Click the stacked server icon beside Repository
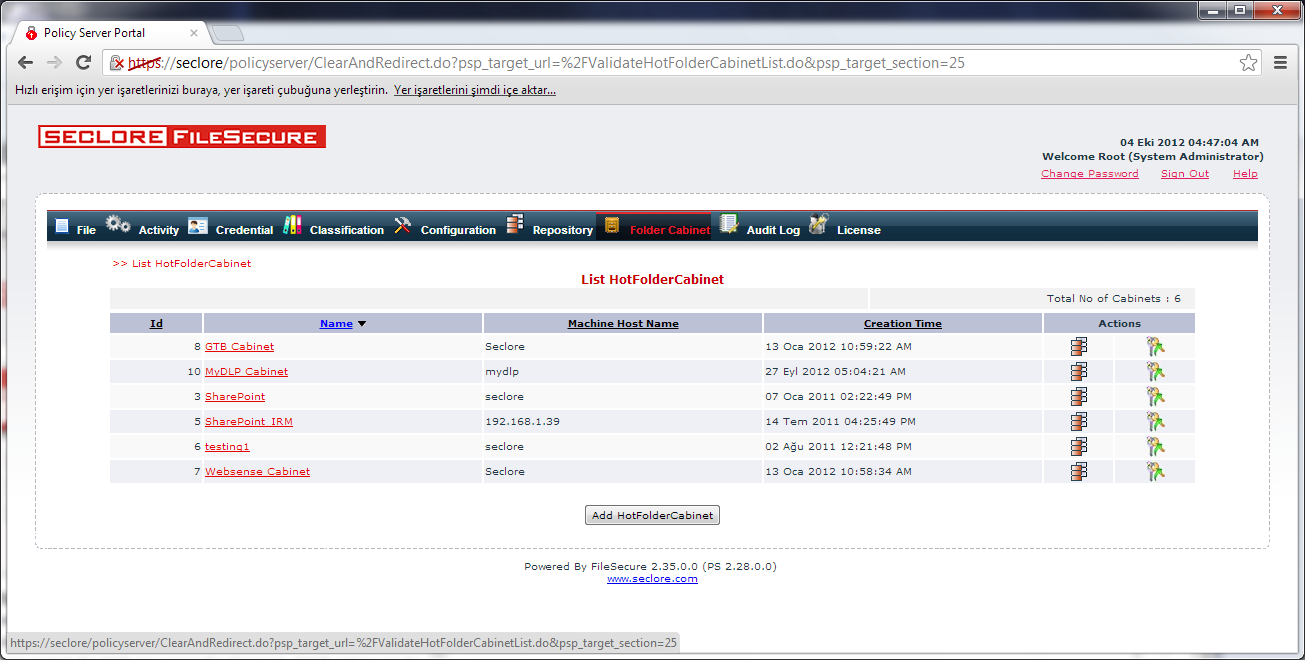 pyautogui.click(x=515, y=225)
